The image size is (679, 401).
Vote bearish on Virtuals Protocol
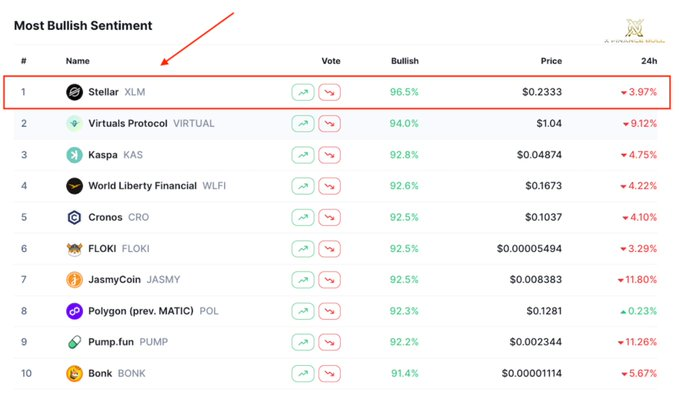[x=329, y=124]
